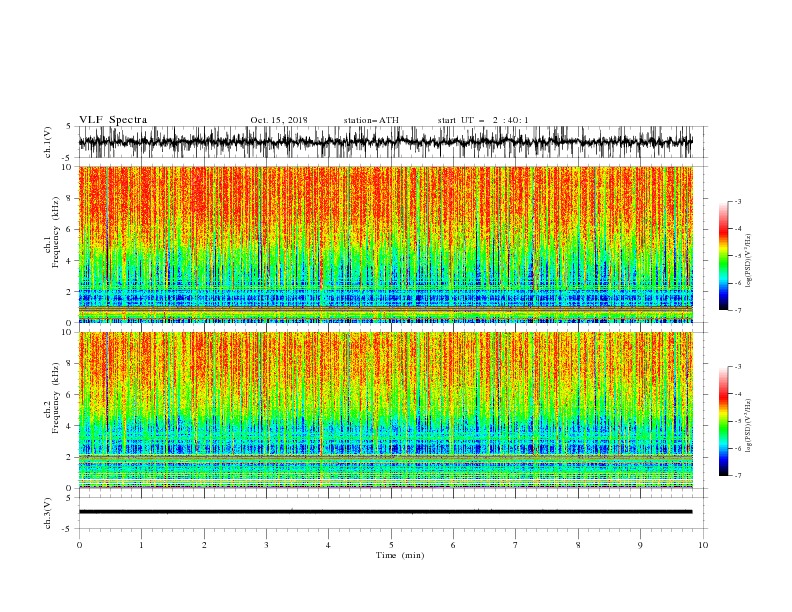The height and width of the screenshot is (612, 792).
Task: Click the ch.2 "Frequency (kHz)" axis label
Action: pos(55,398)
